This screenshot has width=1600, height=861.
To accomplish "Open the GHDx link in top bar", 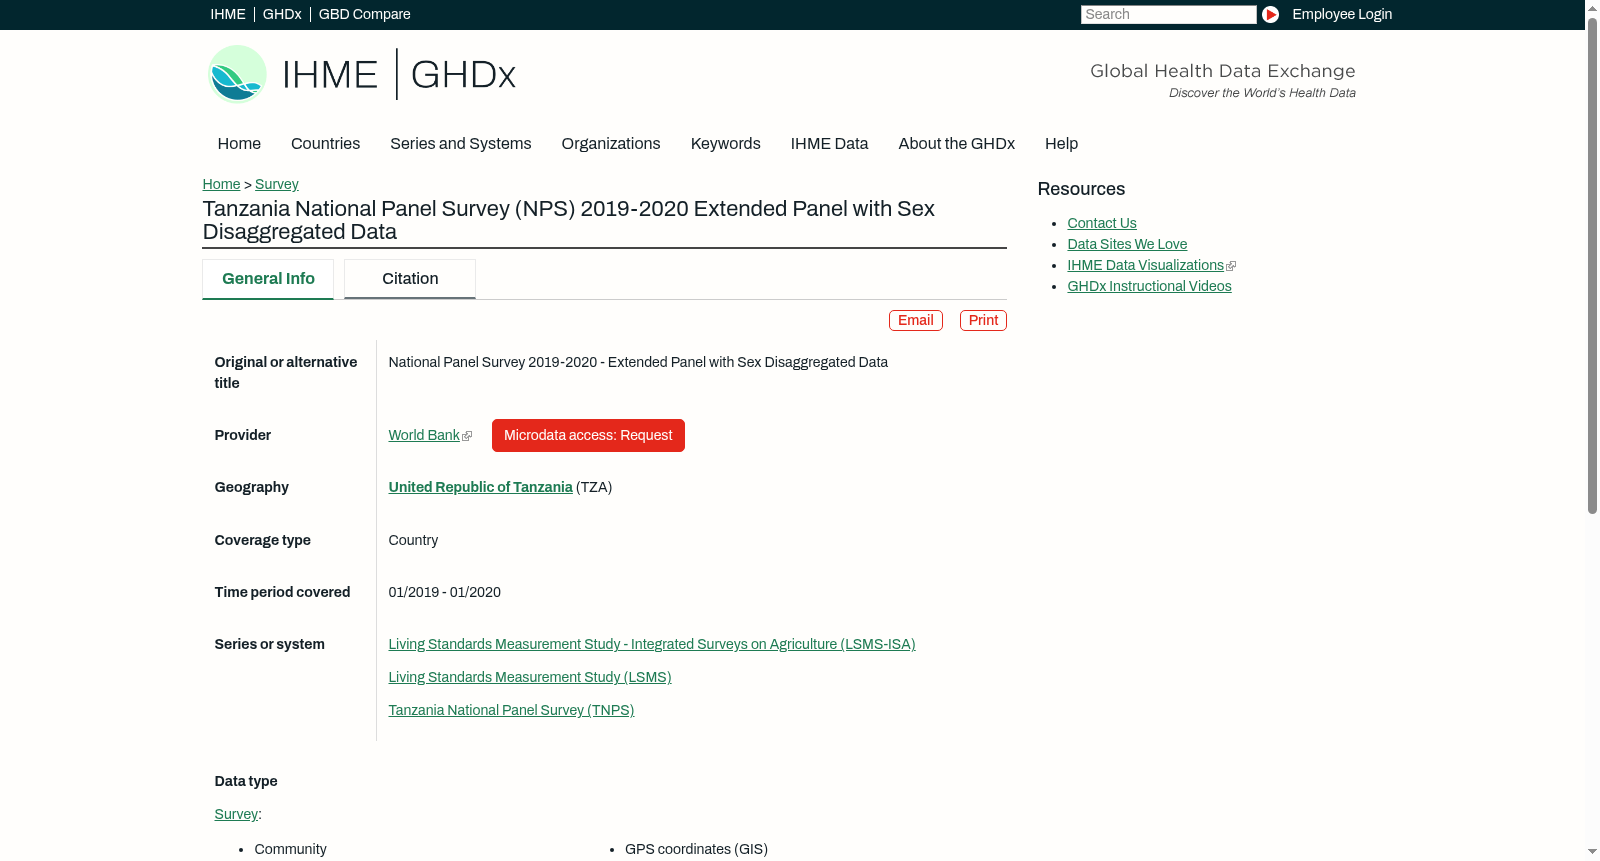I will (282, 14).
